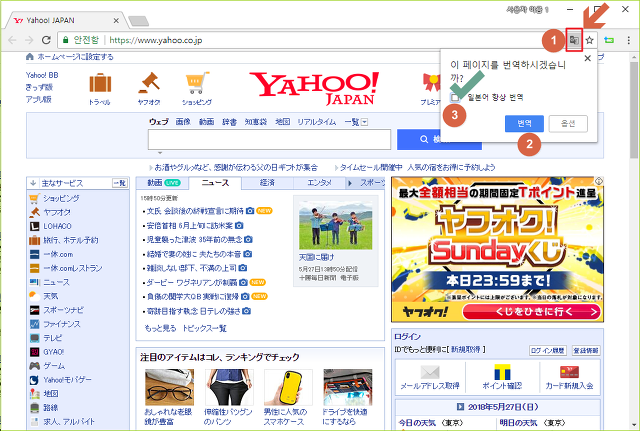Click the arrow to show more news tabs

pyautogui.click(x=350, y=183)
